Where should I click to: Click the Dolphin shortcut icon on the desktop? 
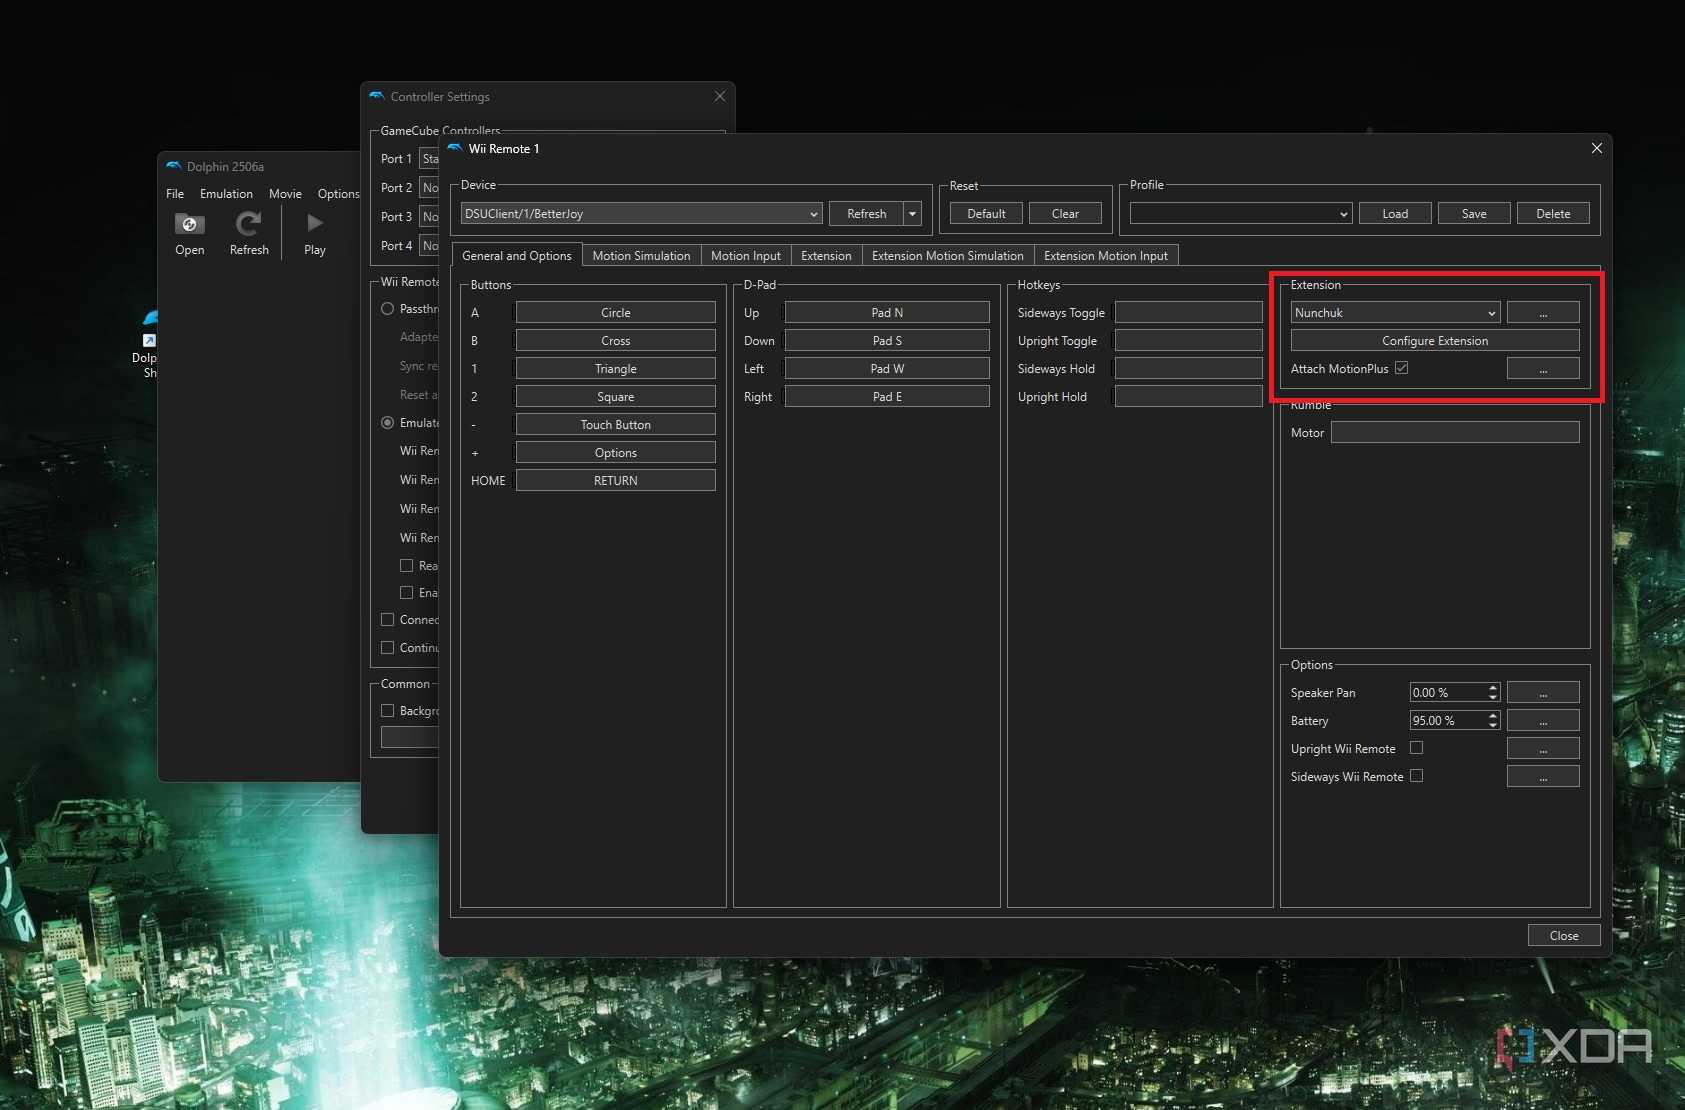click(150, 329)
